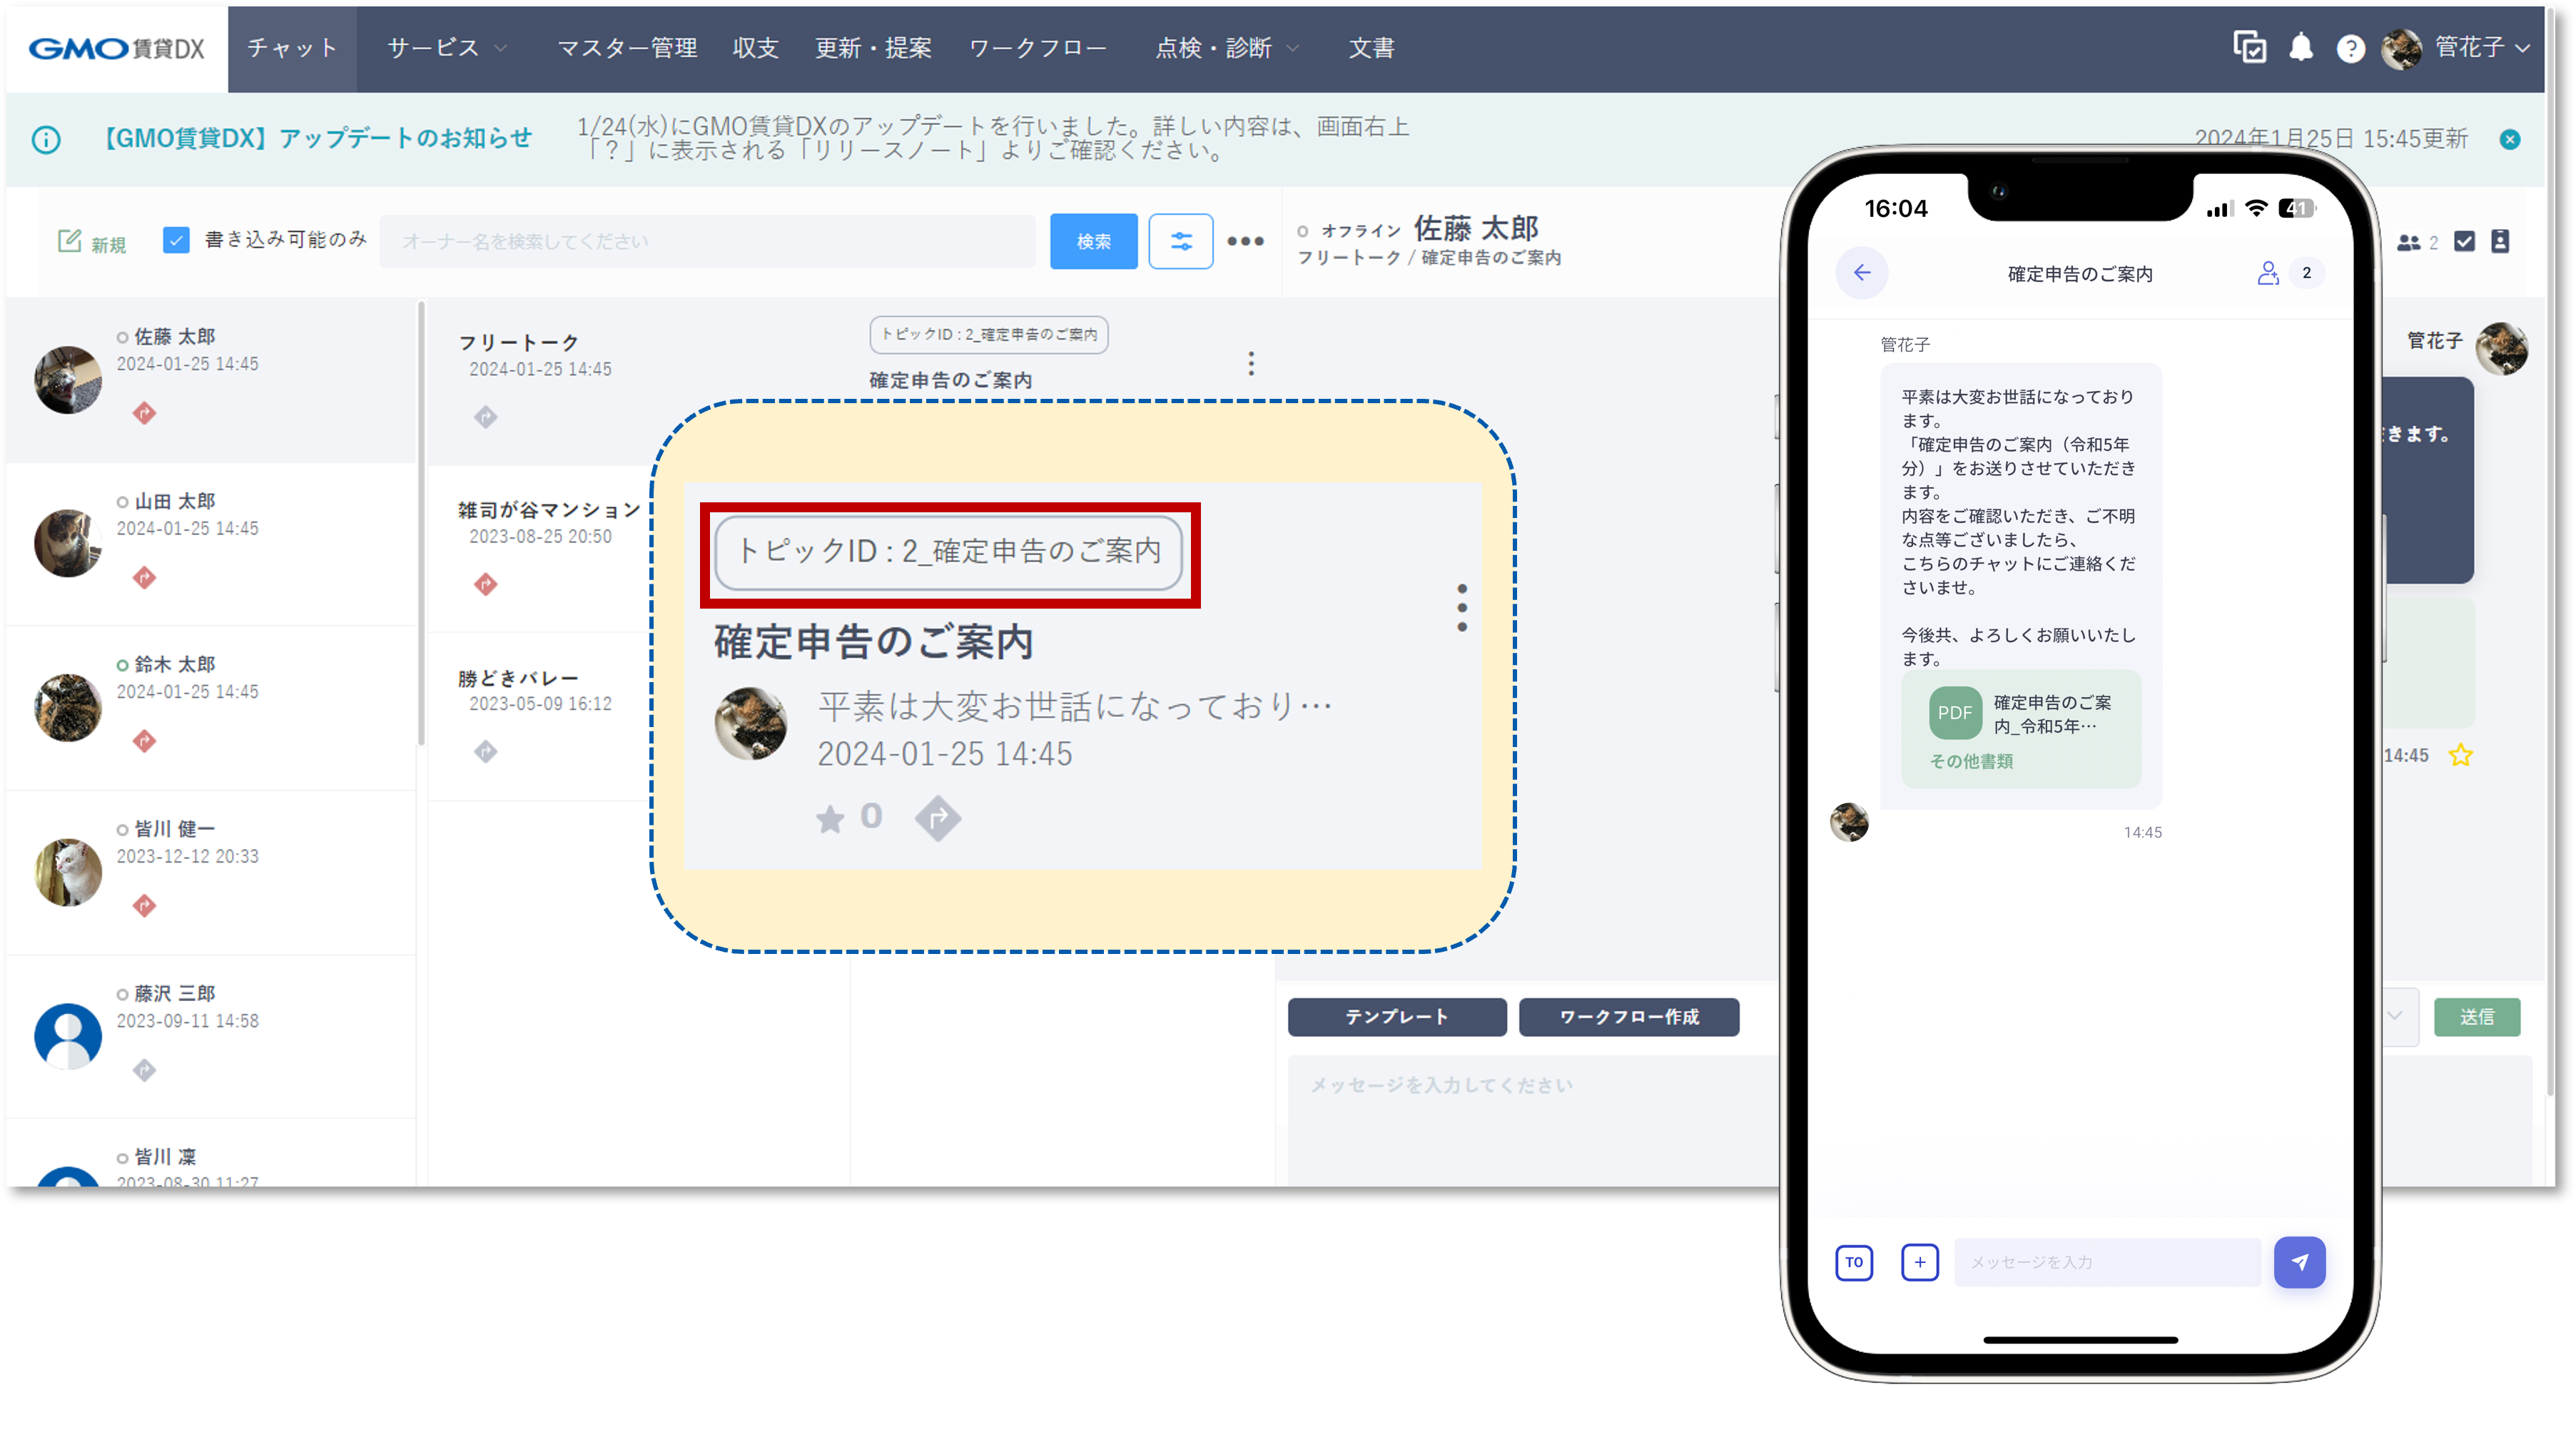Open the filter sliders control next to search
This screenshot has width=2576, height=1447.
pos(1181,240)
